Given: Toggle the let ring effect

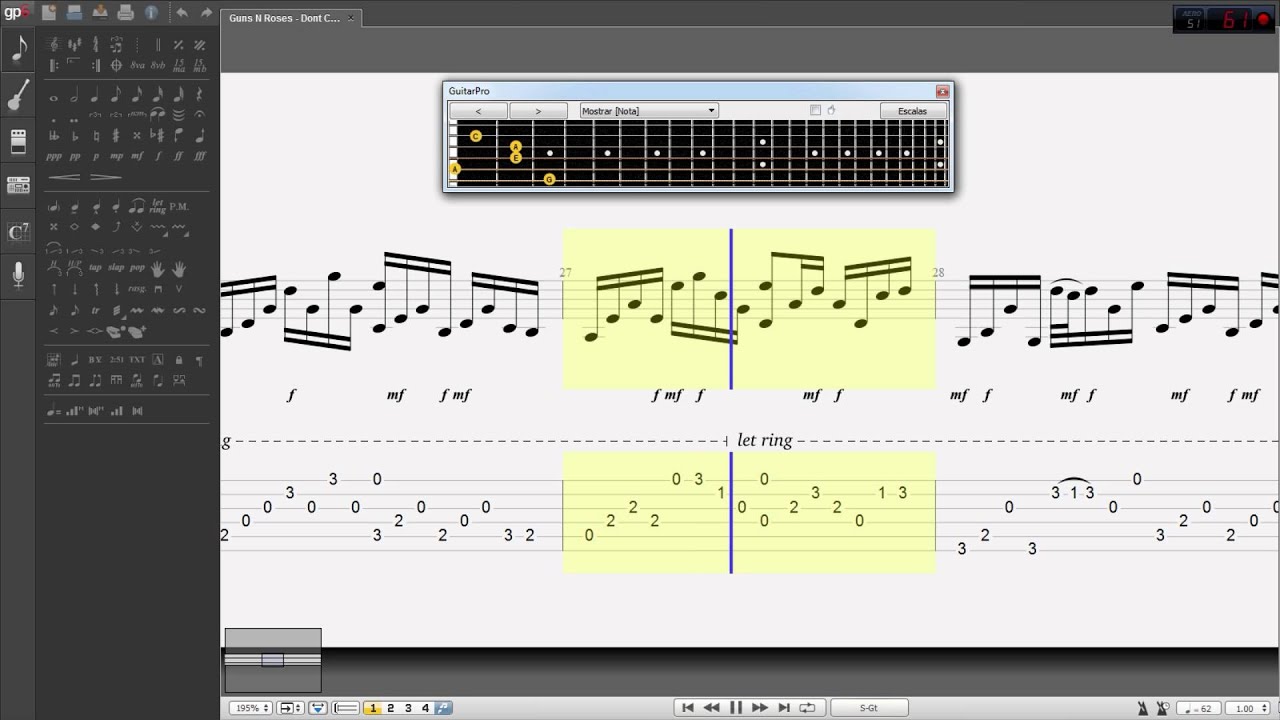Looking at the screenshot, I should (157, 207).
